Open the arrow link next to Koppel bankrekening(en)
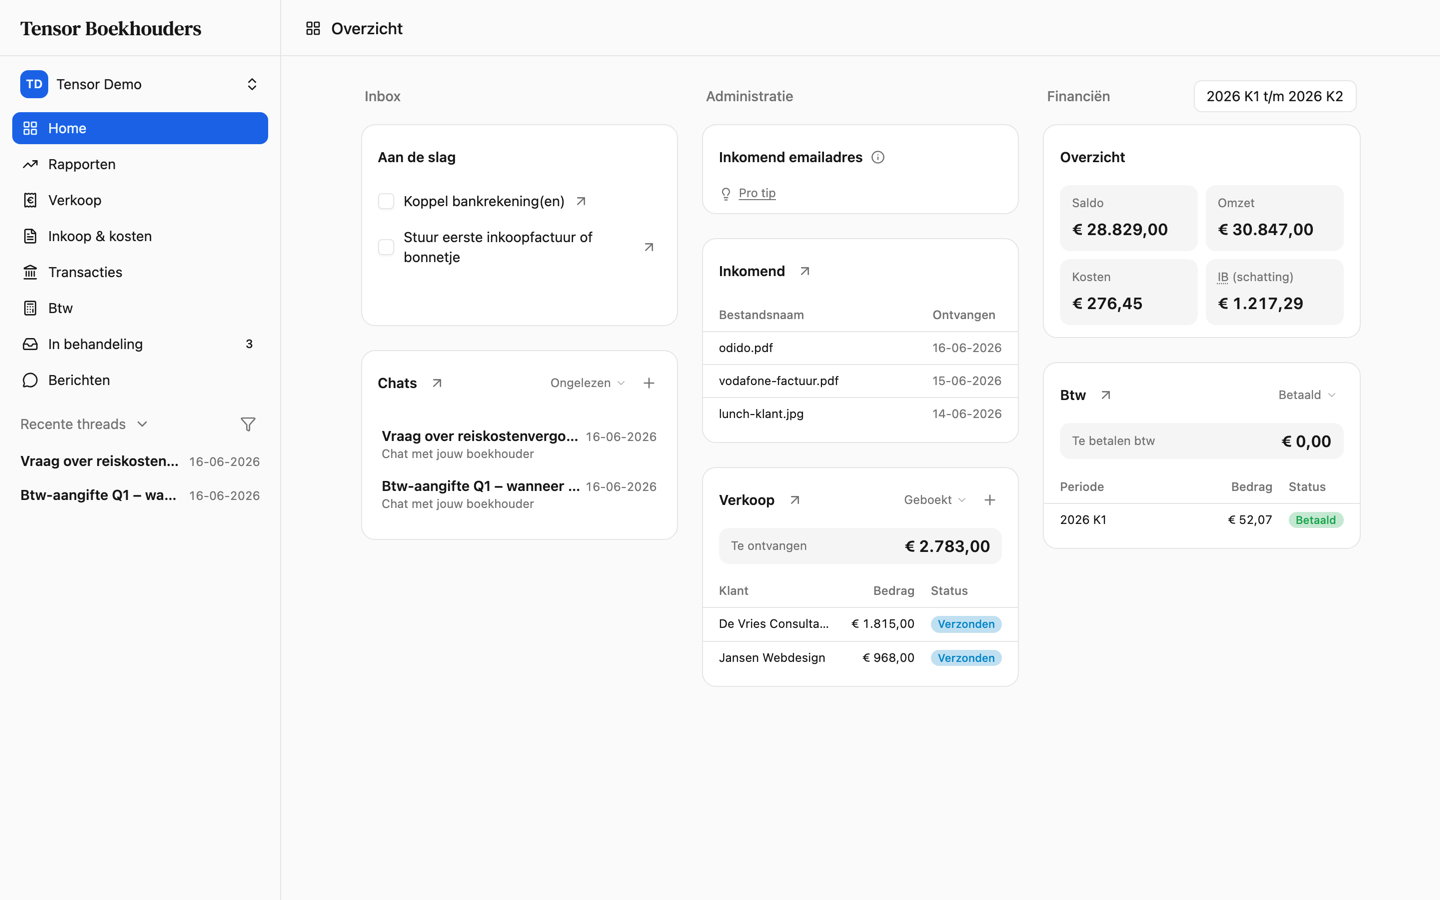Viewport: 1440px width, 900px height. click(581, 201)
